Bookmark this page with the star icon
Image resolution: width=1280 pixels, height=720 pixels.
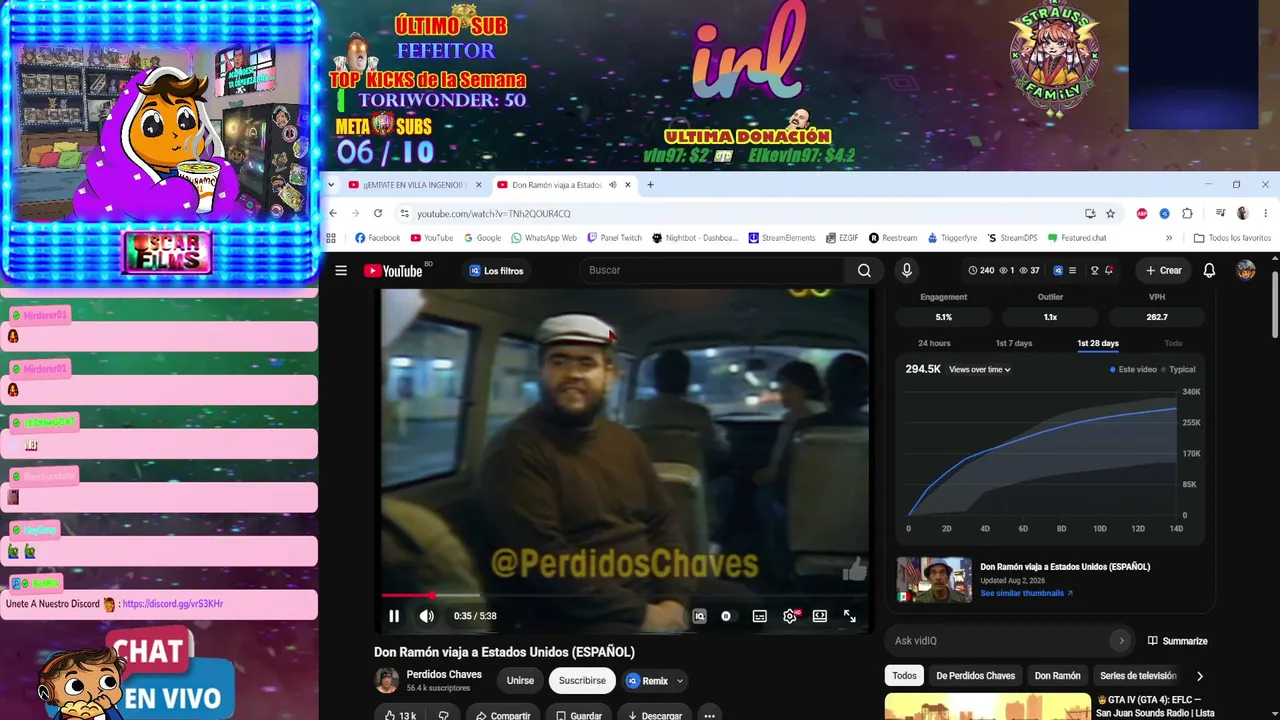tap(1110, 213)
